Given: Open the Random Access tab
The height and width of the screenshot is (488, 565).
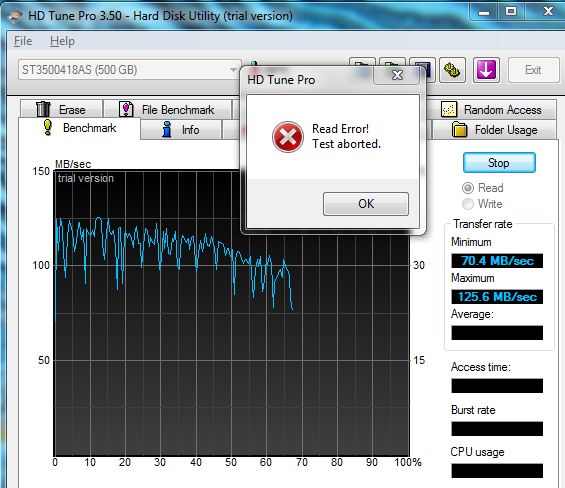Looking at the screenshot, I should 491,110.
